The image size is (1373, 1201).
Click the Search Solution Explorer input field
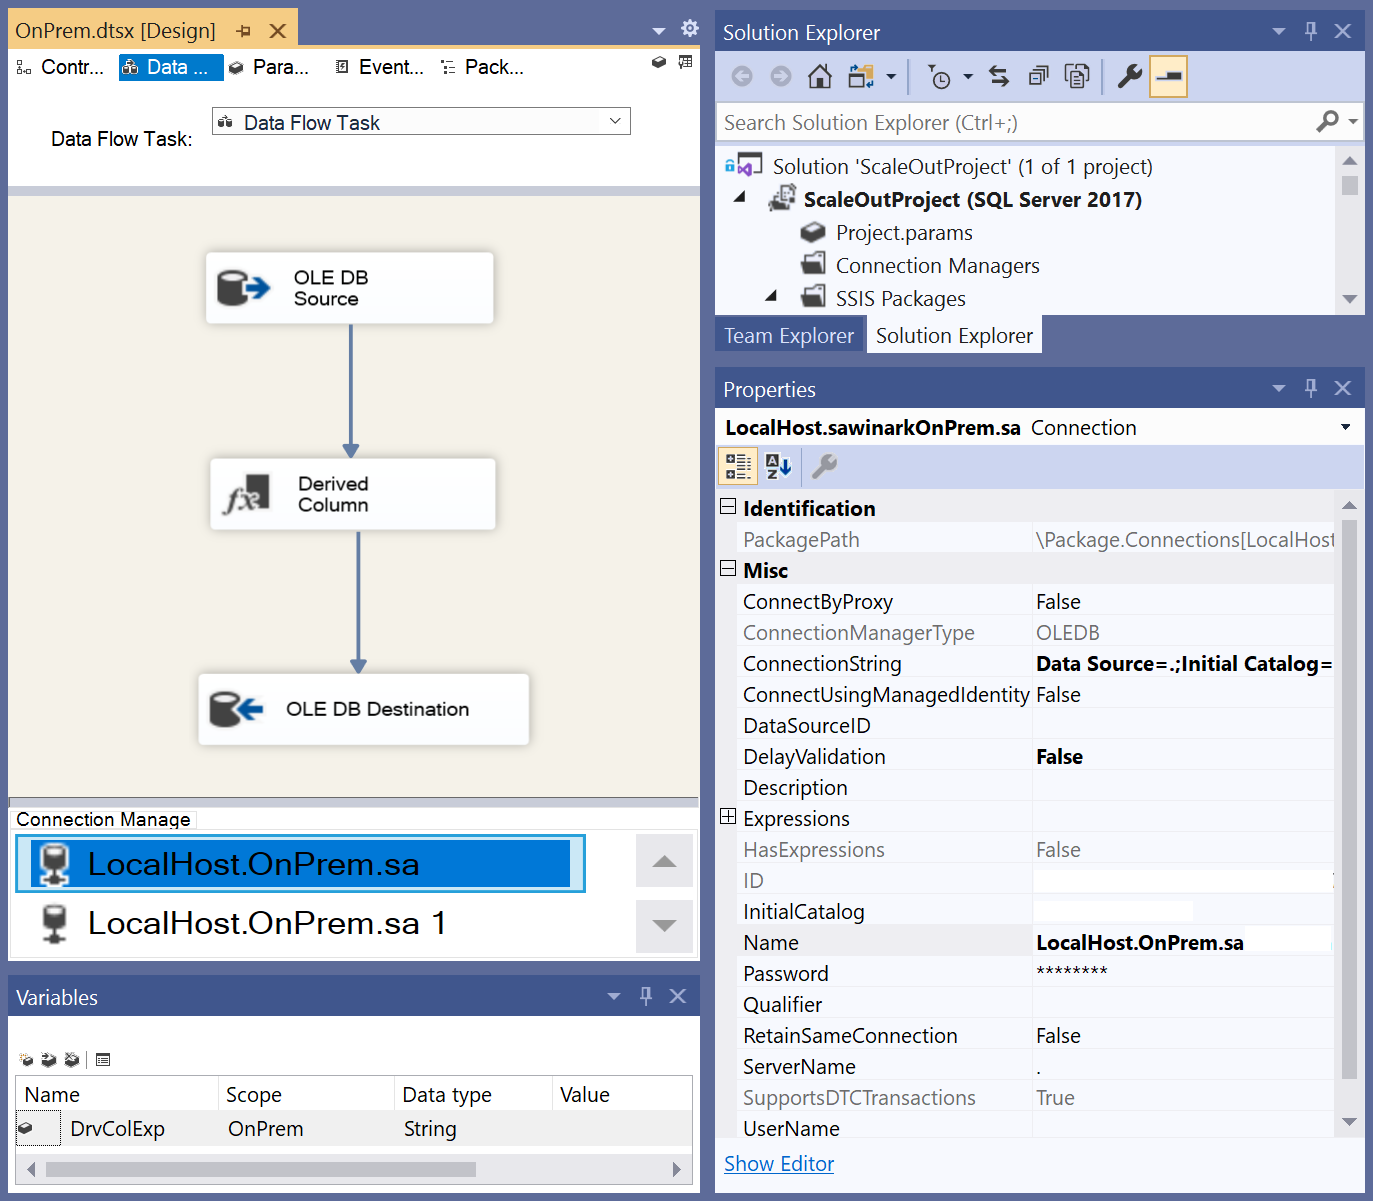tap(1000, 121)
